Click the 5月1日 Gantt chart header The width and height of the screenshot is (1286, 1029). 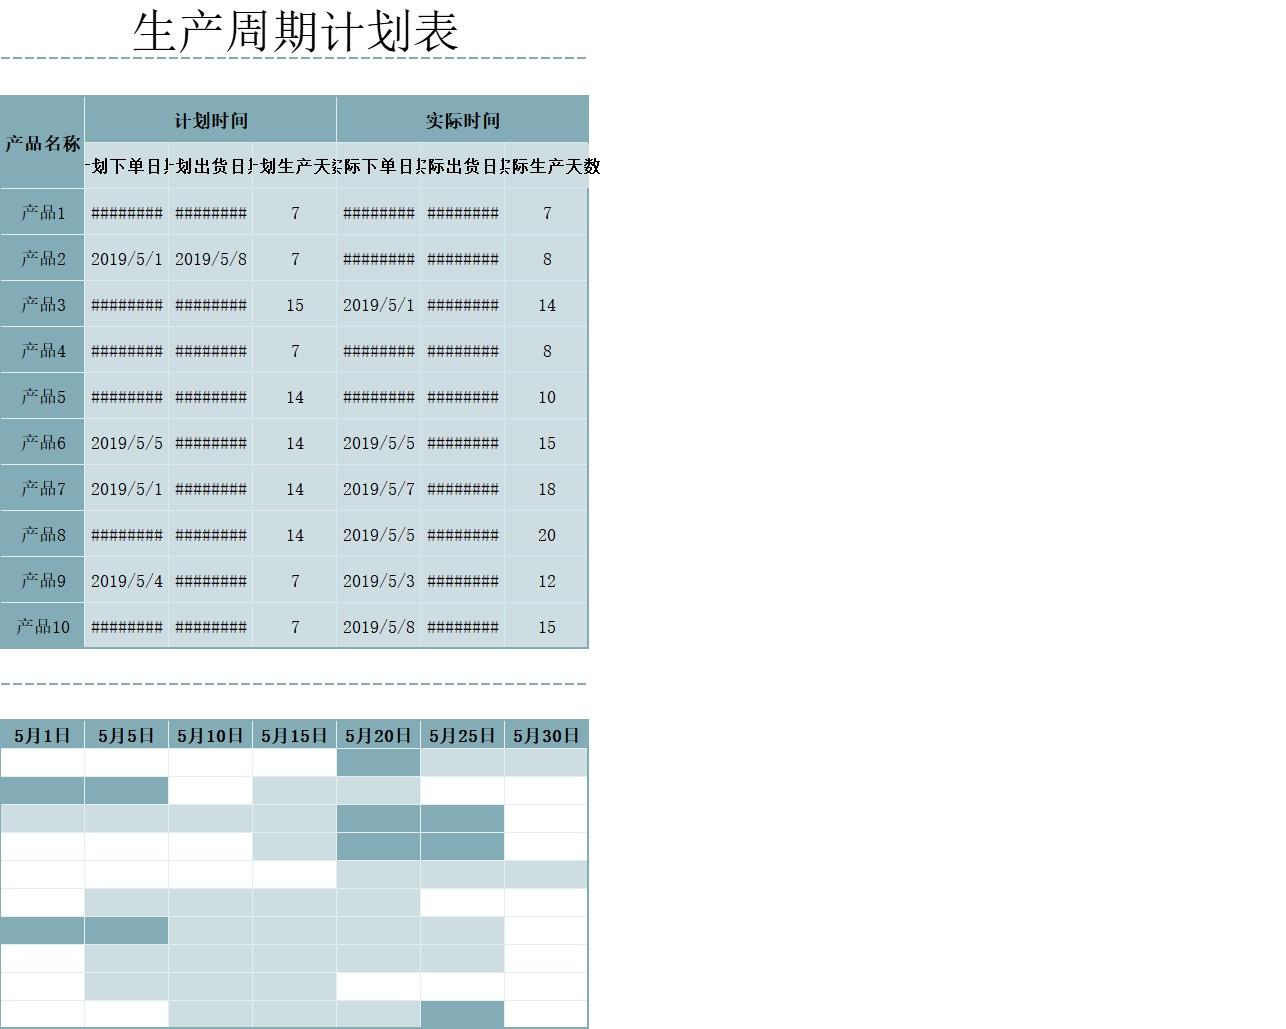(x=42, y=734)
